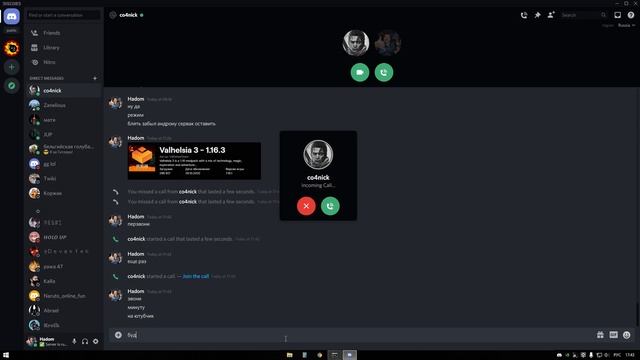
Task: Open the Twiki direct message
Action: click(64, 178)
